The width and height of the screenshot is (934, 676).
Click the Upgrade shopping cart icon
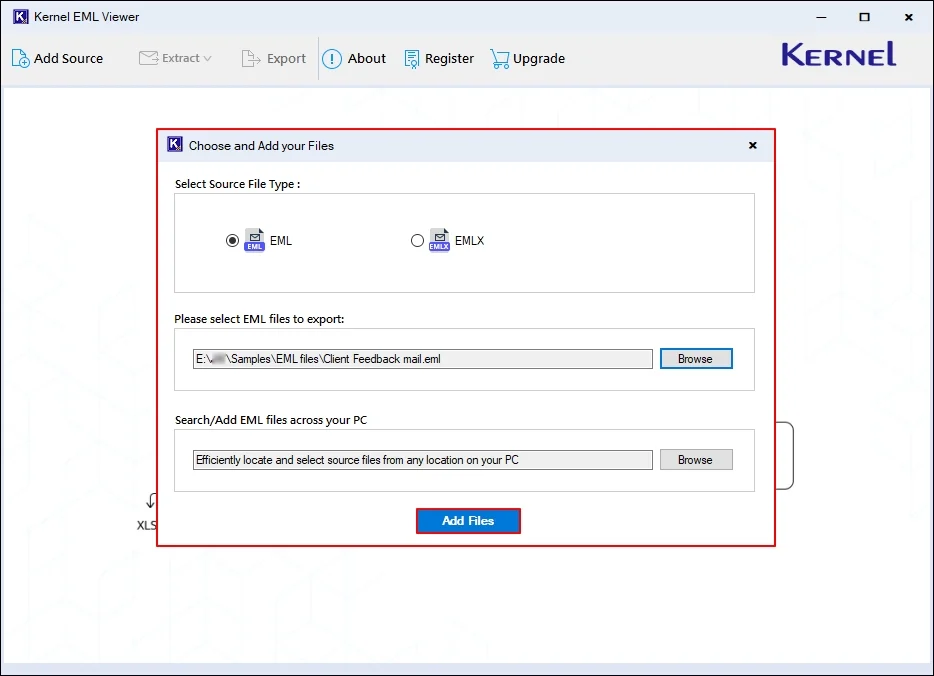click(x=499, y=59)
